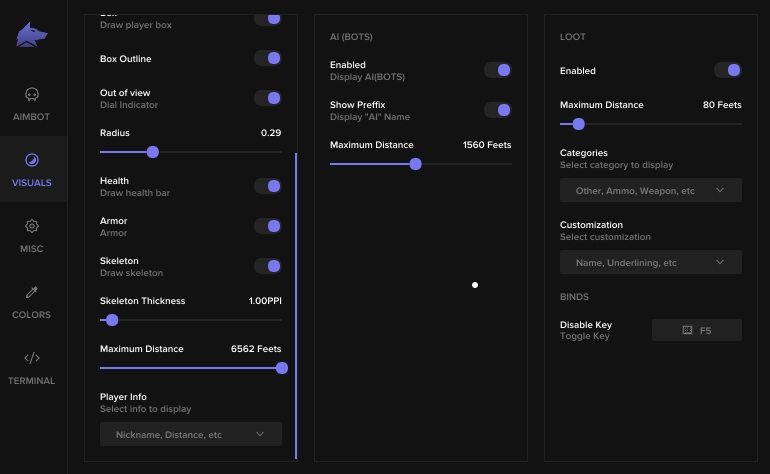Screen dimensions: 770x474
Task: Open the Terminal code icon
Action: 32,358
